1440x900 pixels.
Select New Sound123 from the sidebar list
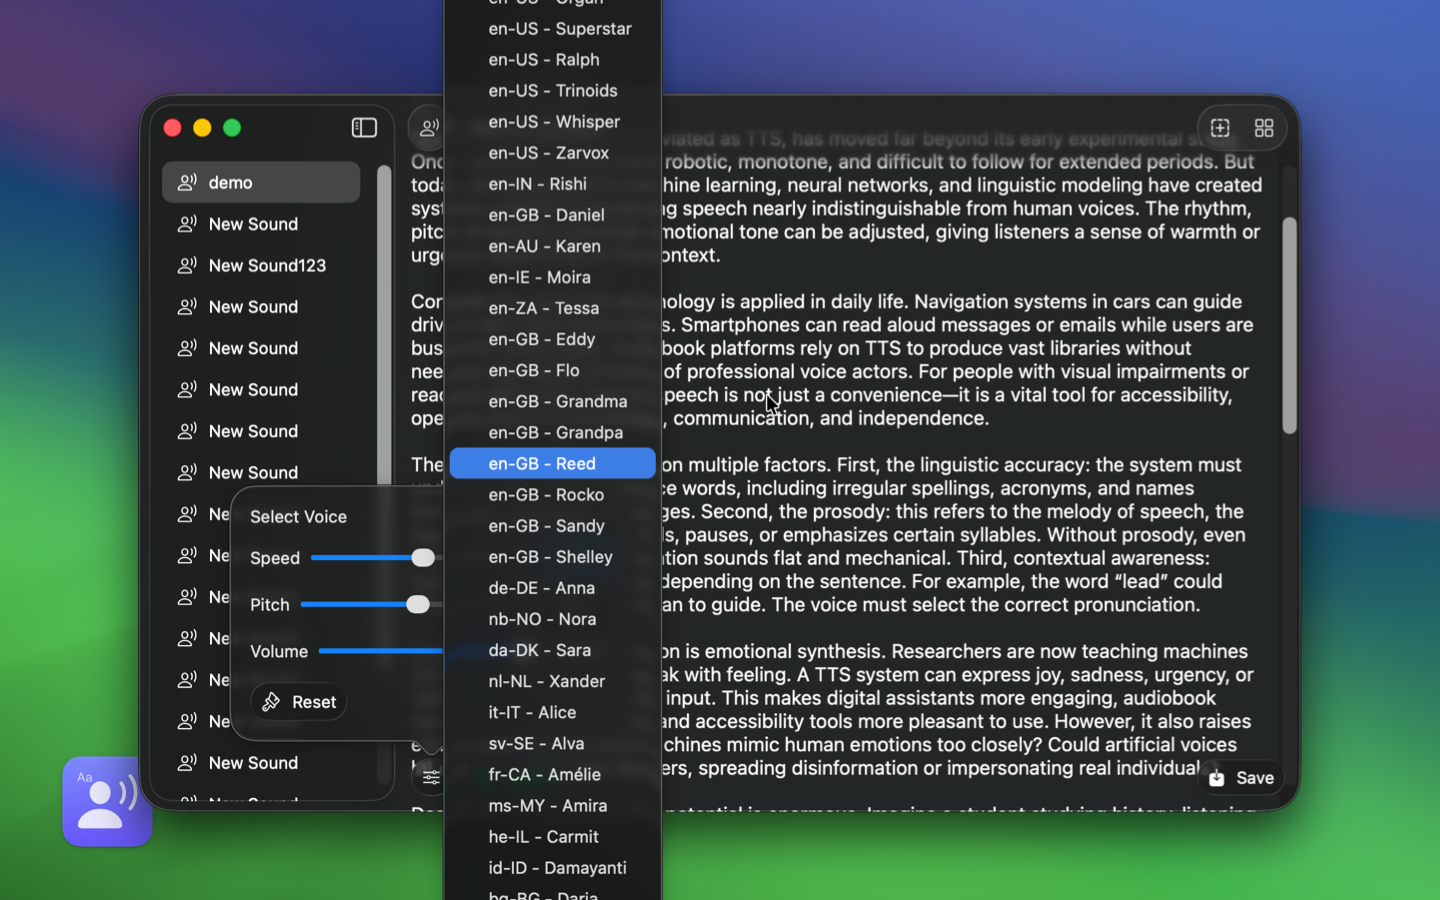pos(265,265)
